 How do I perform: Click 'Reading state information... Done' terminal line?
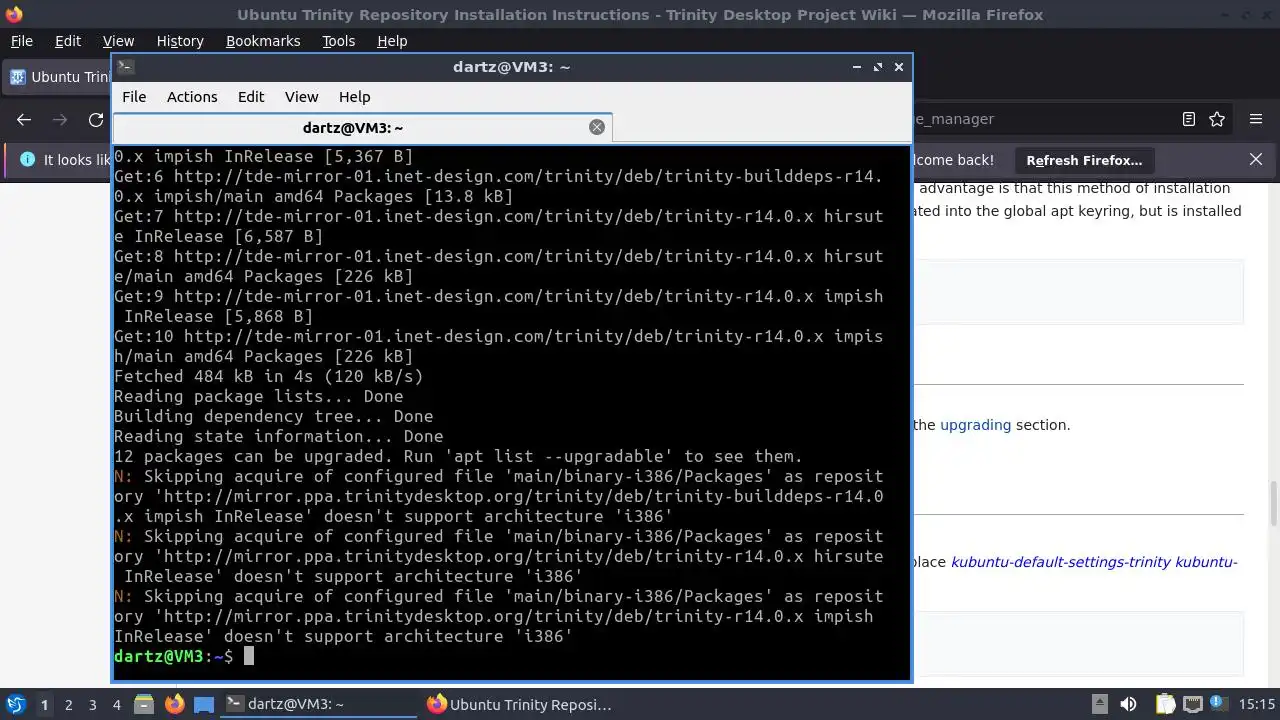(279, 436)
